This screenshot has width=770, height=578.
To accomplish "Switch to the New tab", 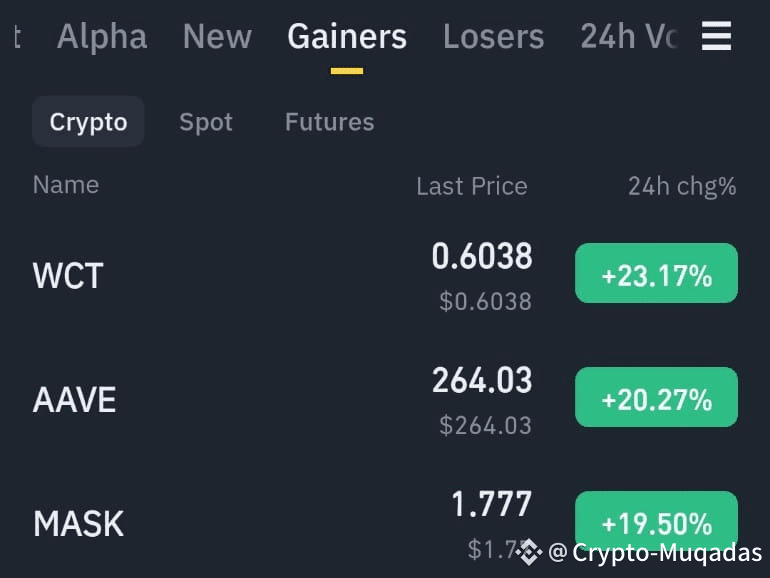I will click(218, 36).
